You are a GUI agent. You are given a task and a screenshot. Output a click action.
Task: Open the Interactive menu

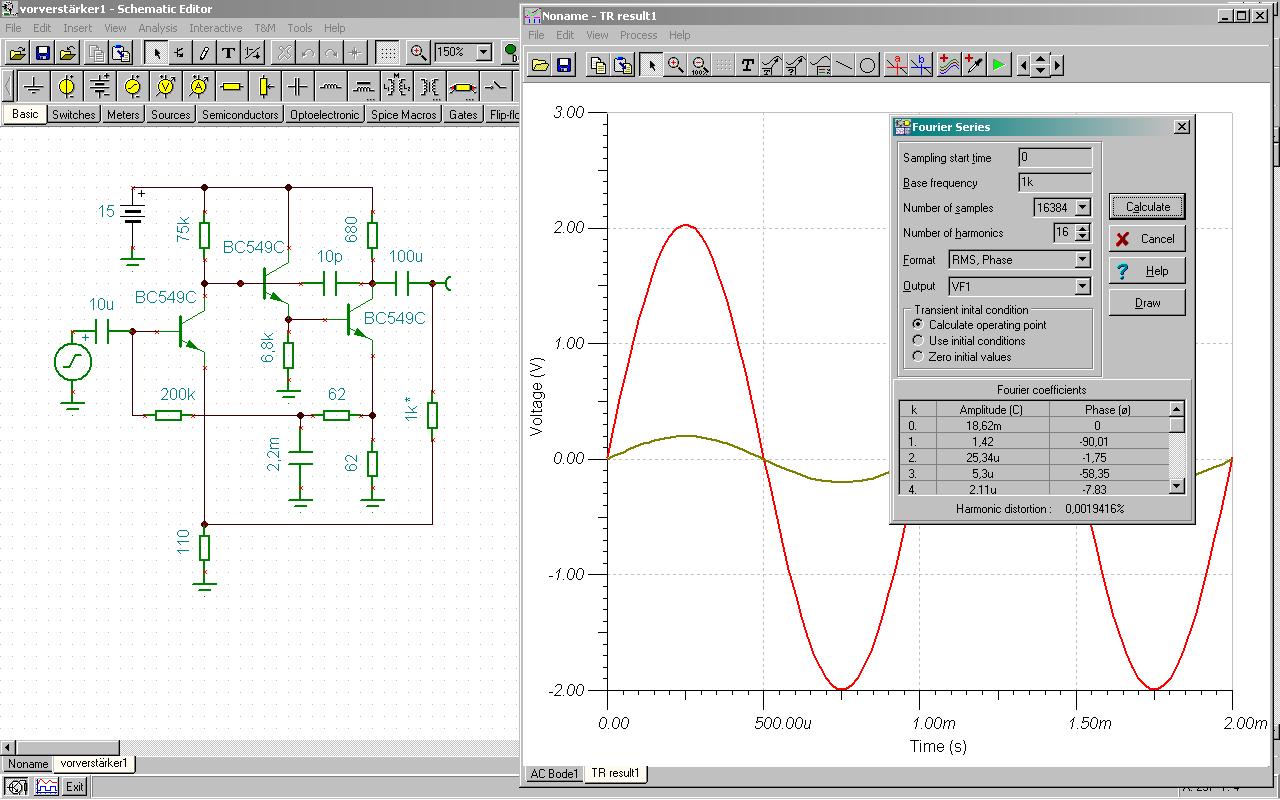pyautogui.click(x=216, y=28)
